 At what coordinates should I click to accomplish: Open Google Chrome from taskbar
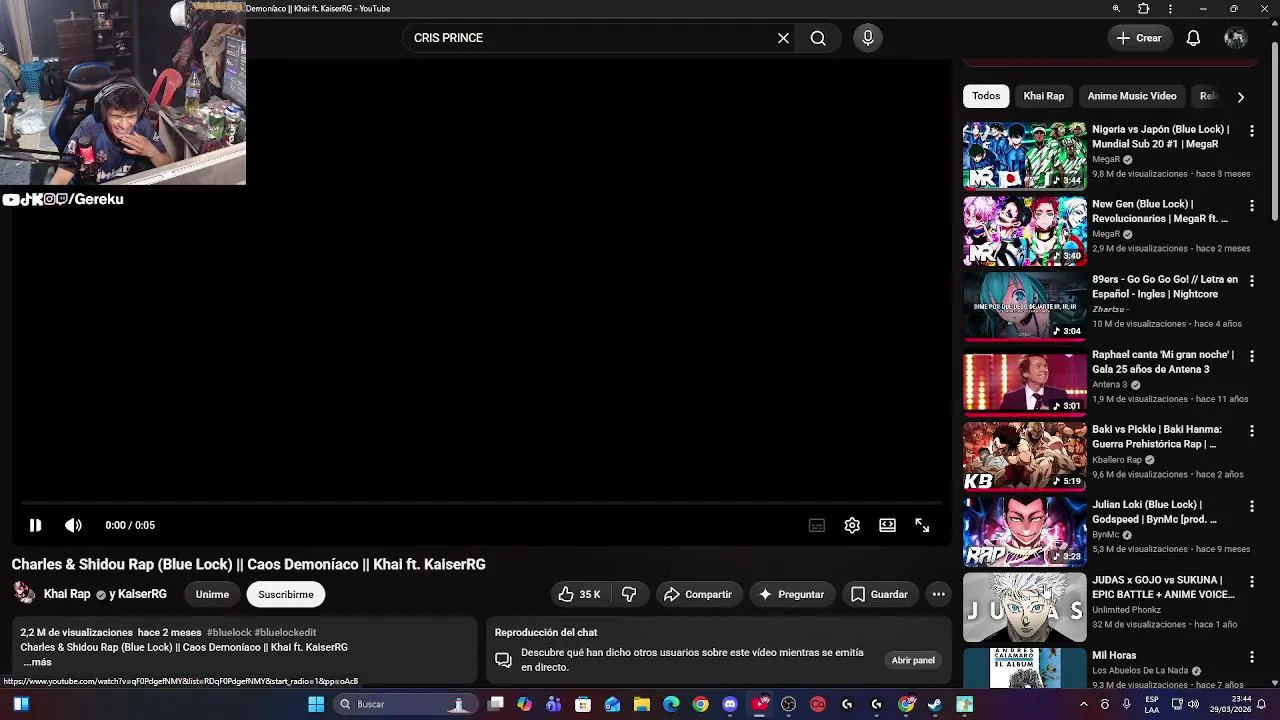tap(700, 704)
